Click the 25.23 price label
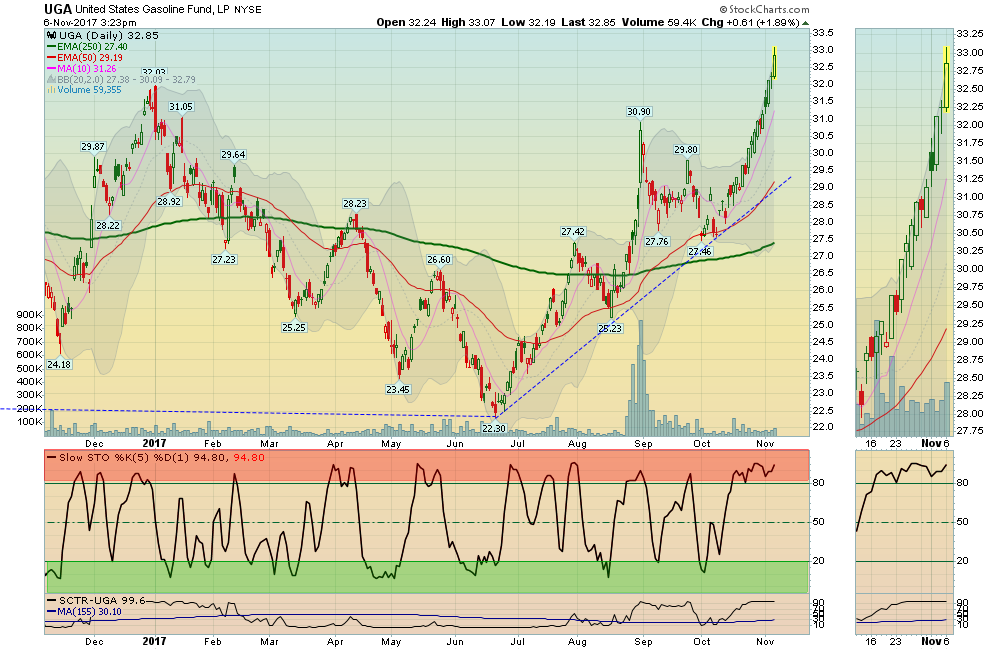Screen dimensions: 1000x650 (610, 328)
